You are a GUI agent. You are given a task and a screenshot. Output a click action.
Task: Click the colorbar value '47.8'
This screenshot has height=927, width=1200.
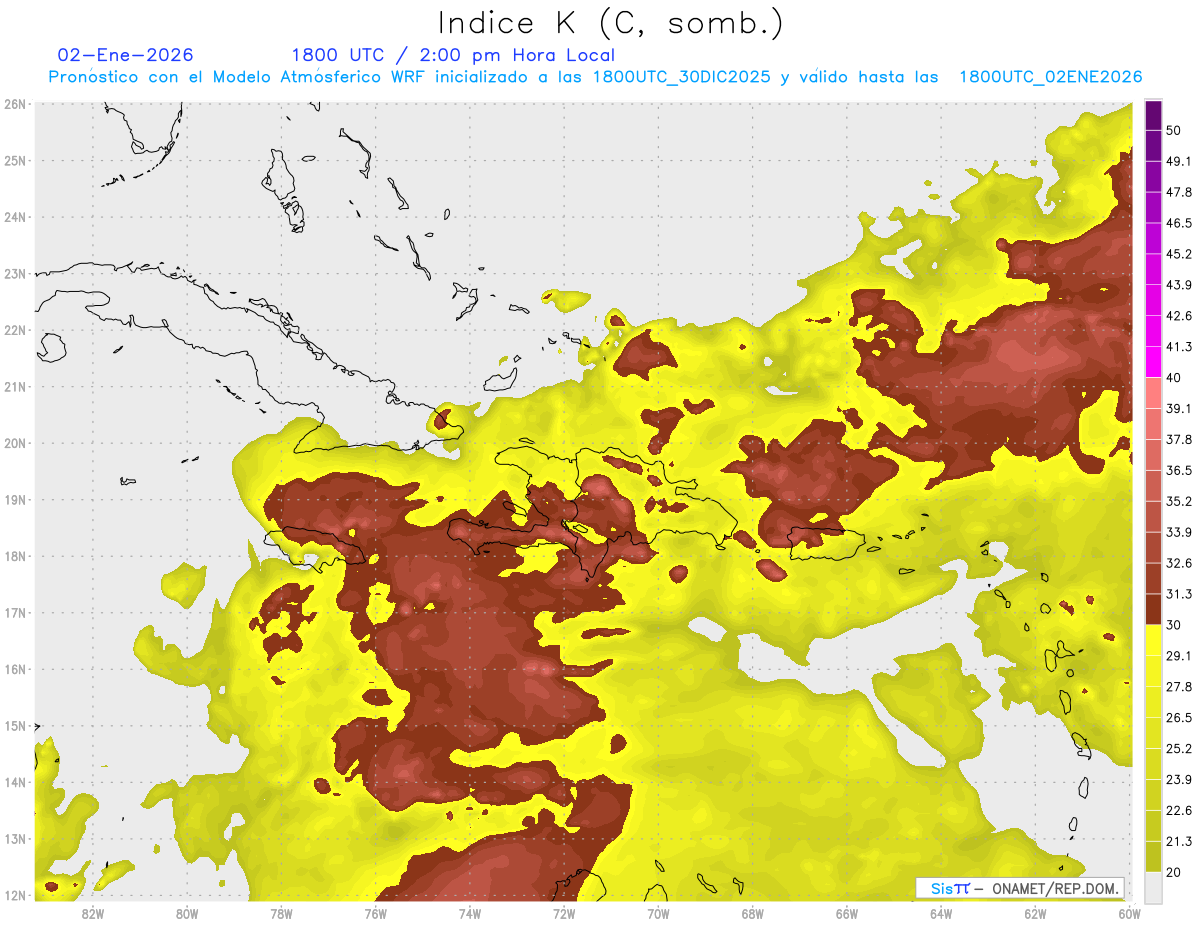coord(1178,192)
